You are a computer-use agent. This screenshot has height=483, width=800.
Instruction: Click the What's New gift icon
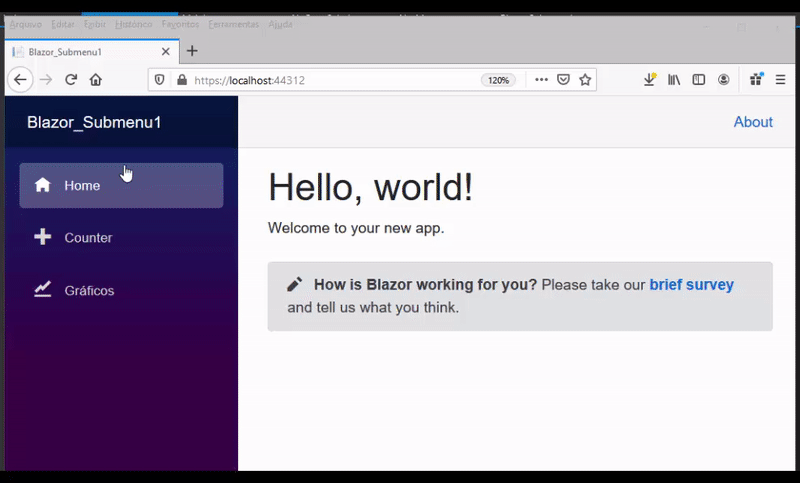[x=756, y=79]
